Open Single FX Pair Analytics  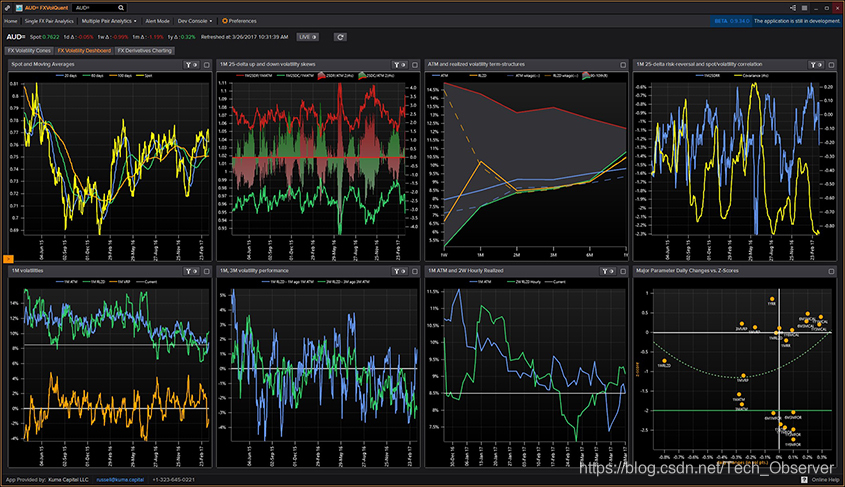49,21
